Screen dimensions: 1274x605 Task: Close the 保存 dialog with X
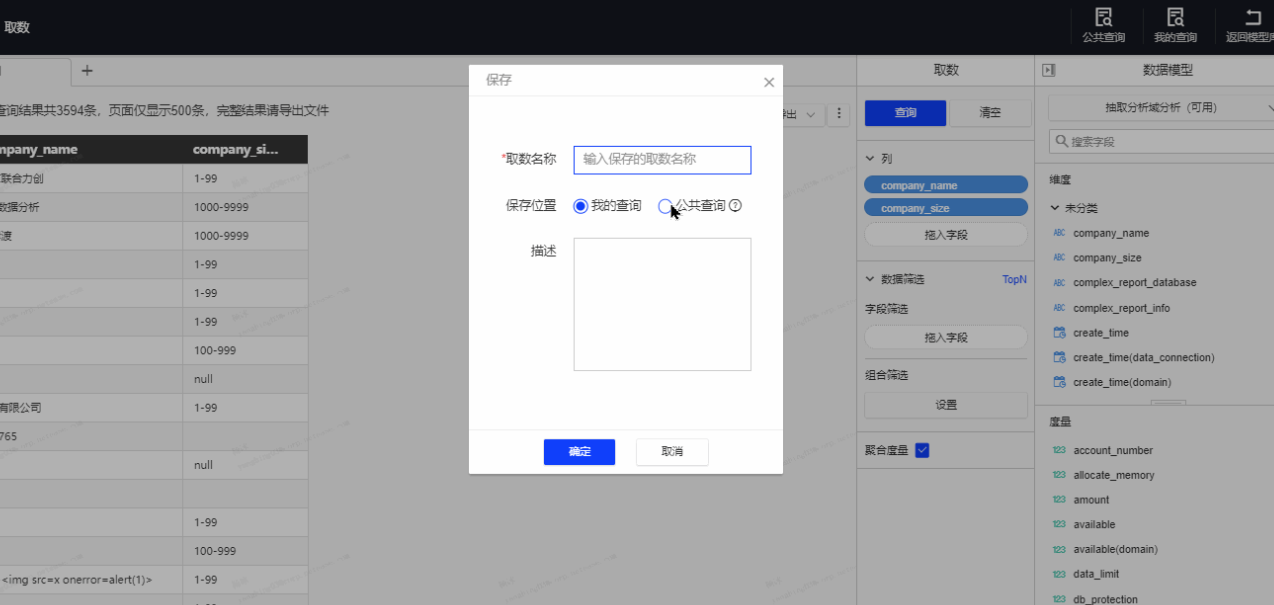pos(769,82)
